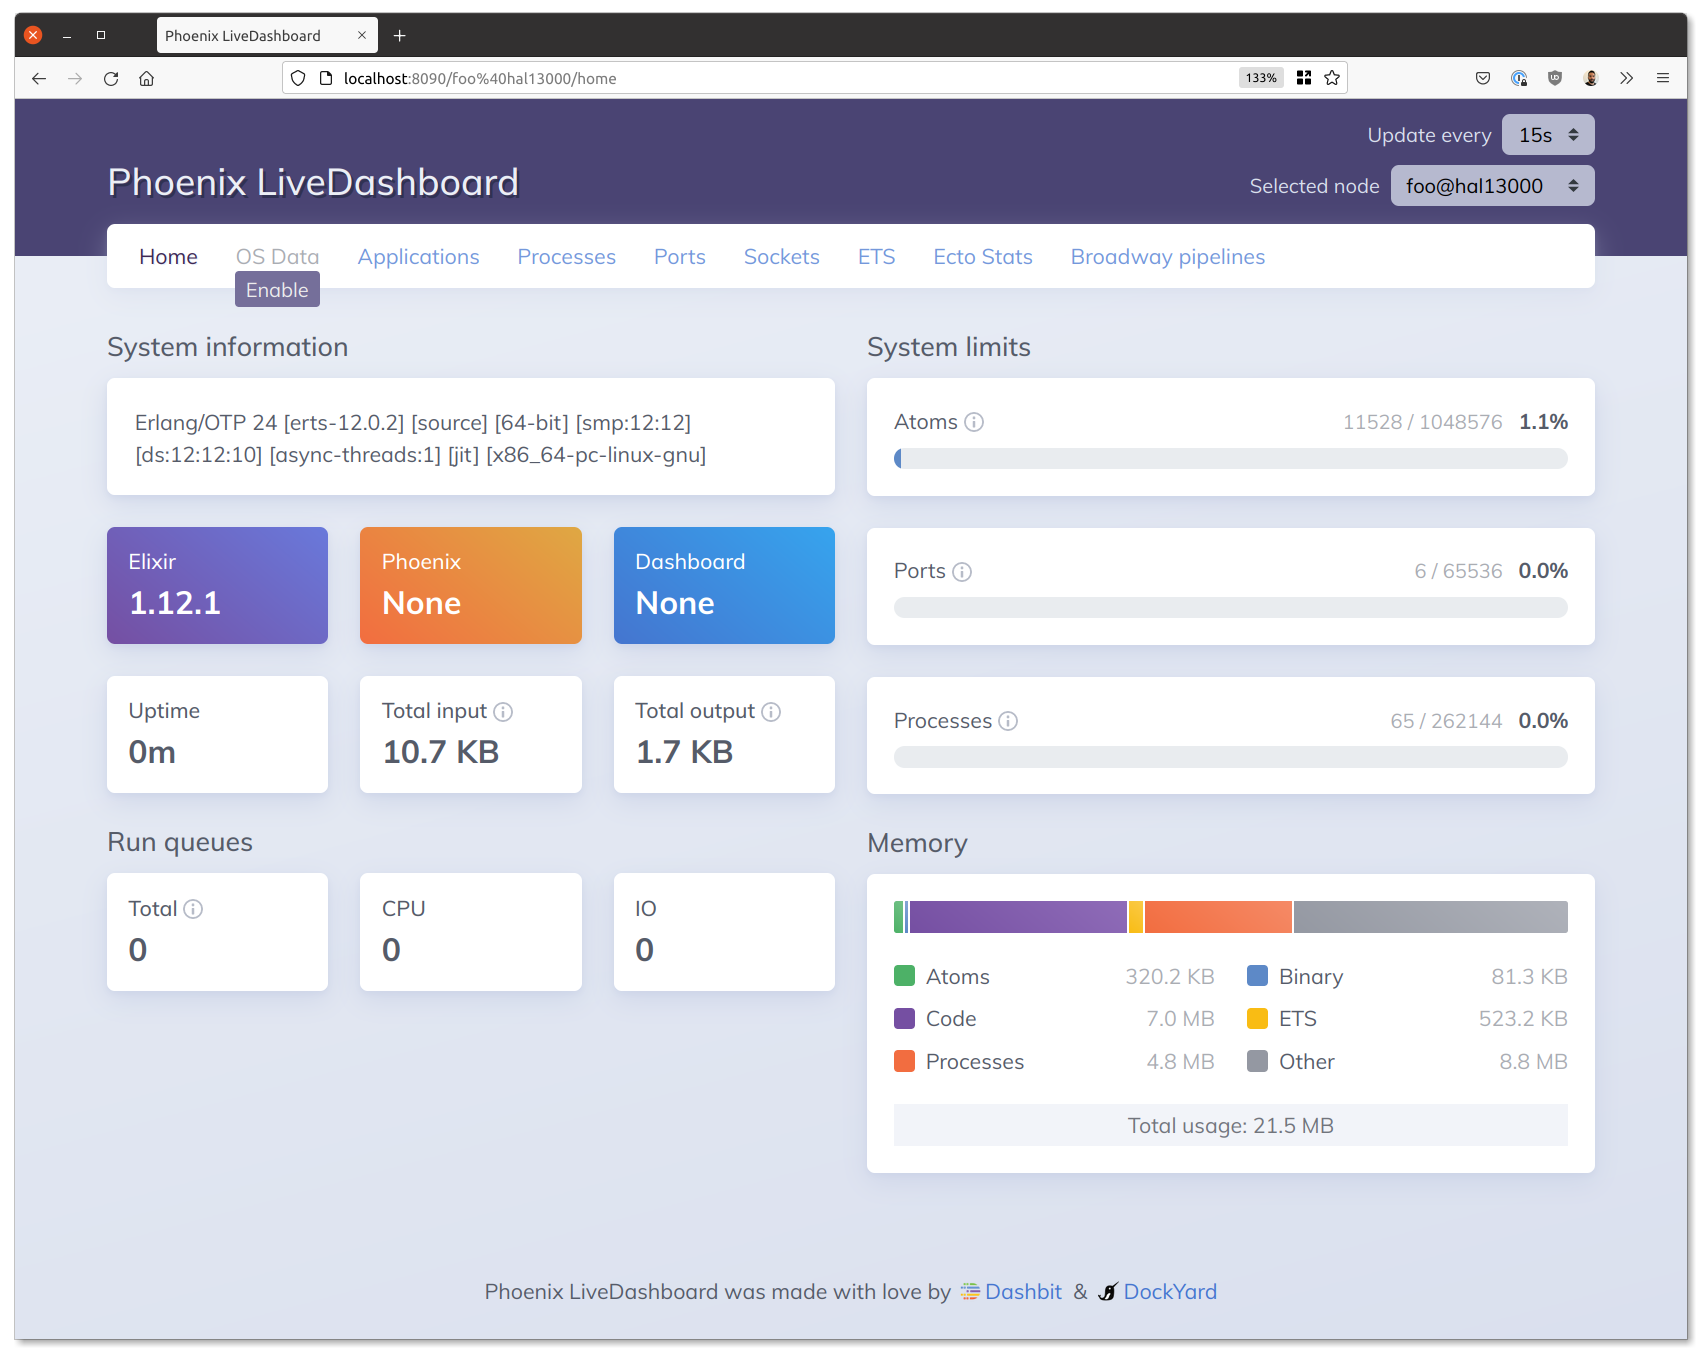Click the Enable button under OS Data

pos(277,290)
